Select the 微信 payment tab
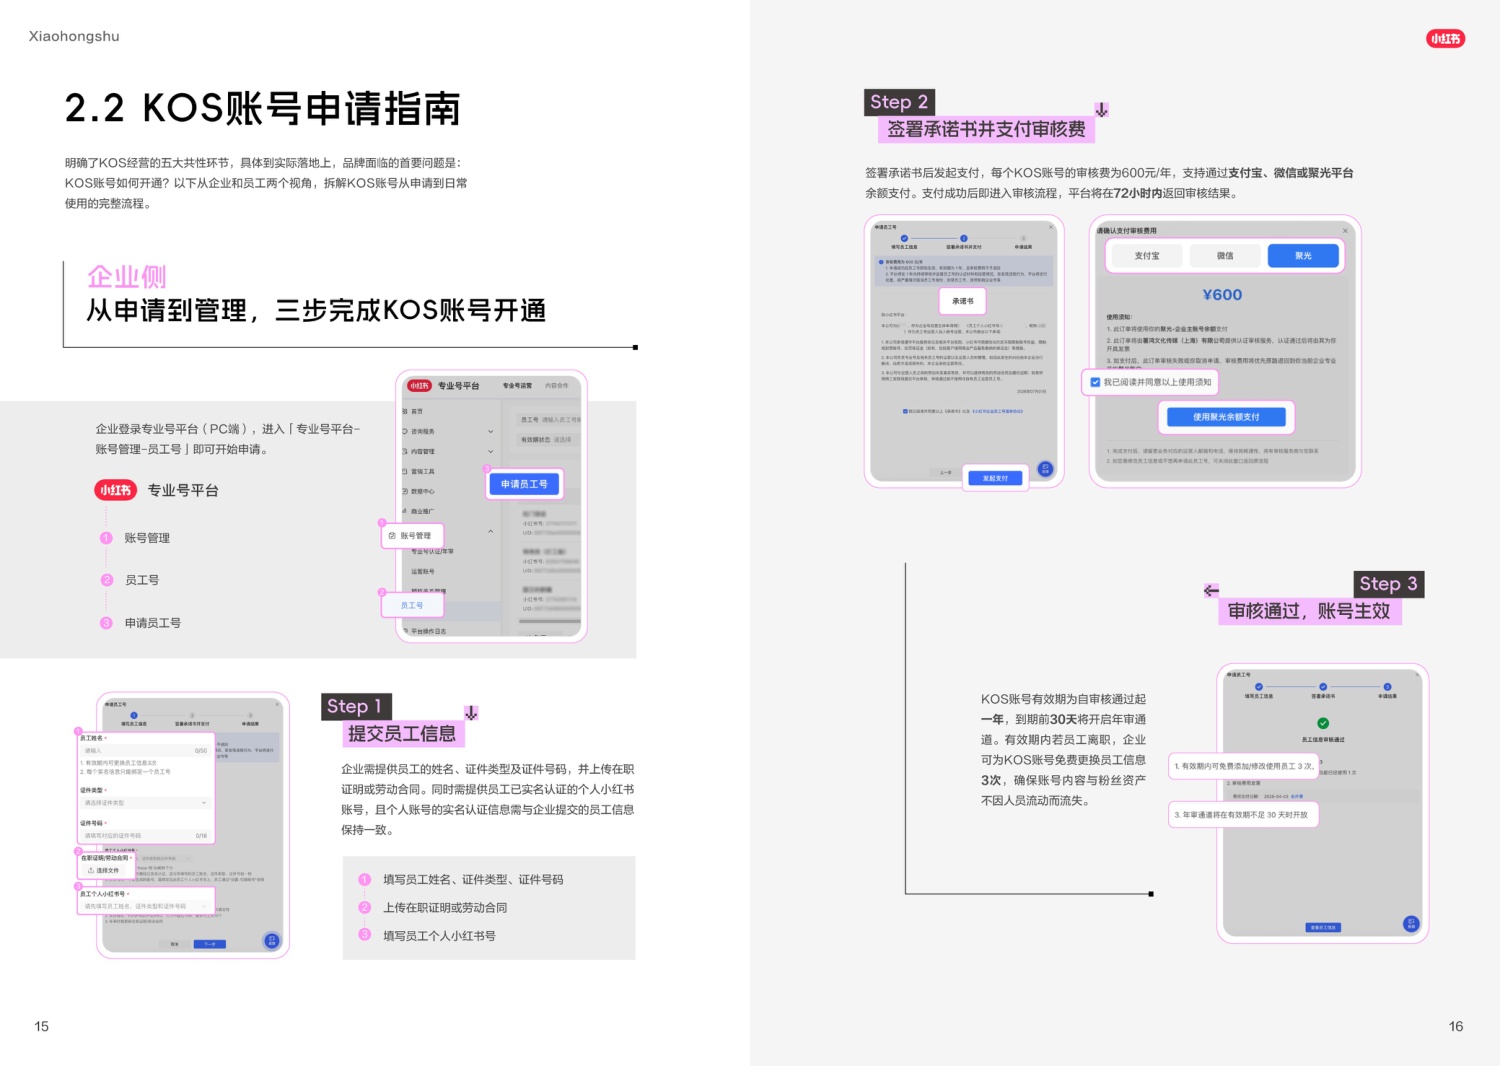Viewport: 1500px width, 1066px height. [x=1225, y=256]
